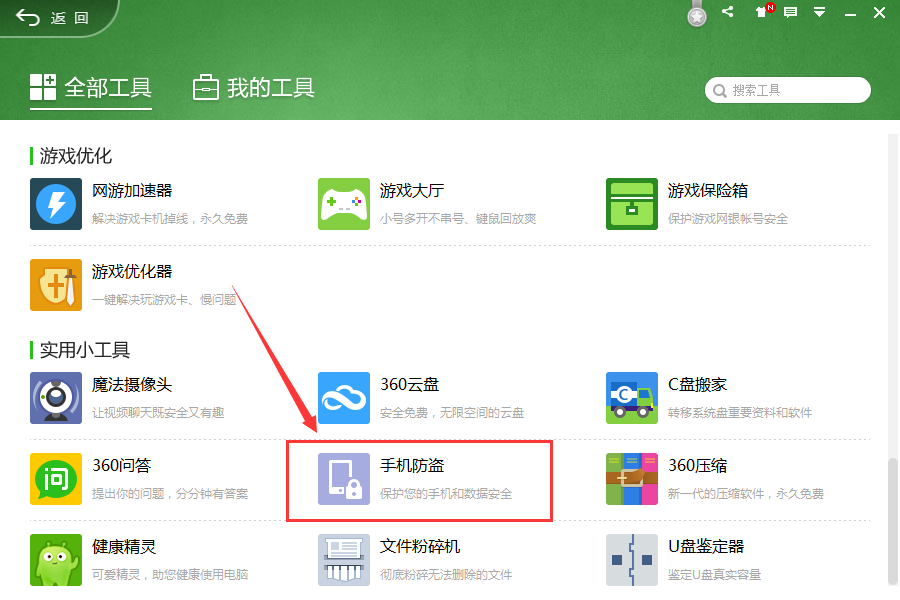Launch the 360云盘 cloud icon
Image resolution: width=900 pixels, height=600 pixels.
click(344, 398)
